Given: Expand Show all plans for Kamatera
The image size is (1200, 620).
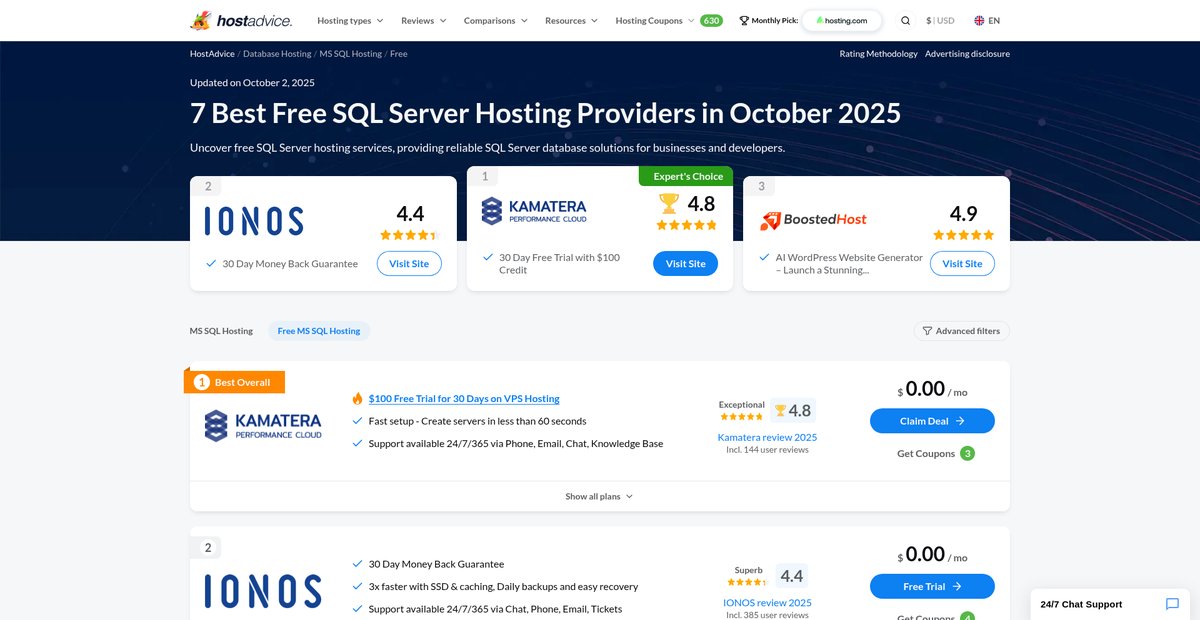Looking at the screenshot, I should tap(599, 496).
